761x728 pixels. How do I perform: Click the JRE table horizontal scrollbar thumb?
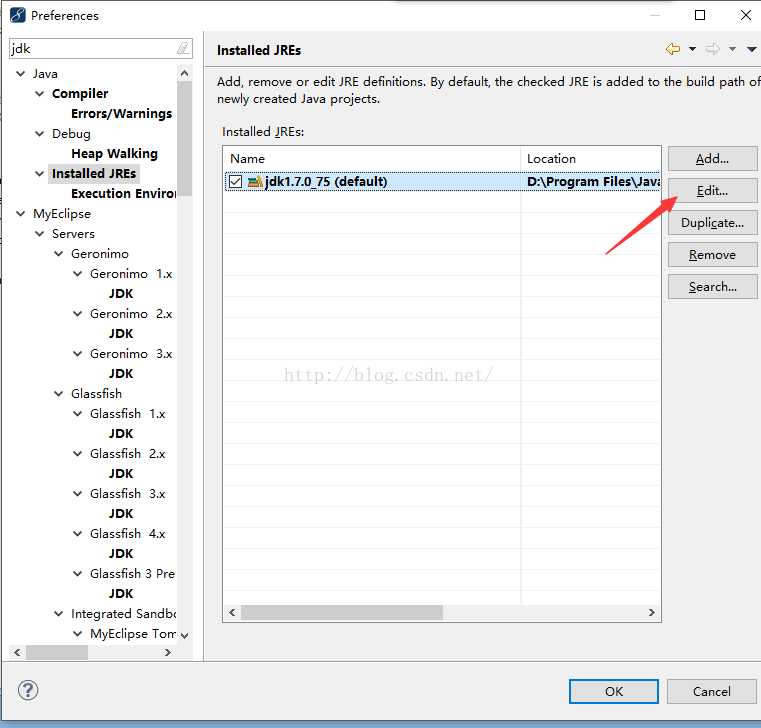coord(342,613)
